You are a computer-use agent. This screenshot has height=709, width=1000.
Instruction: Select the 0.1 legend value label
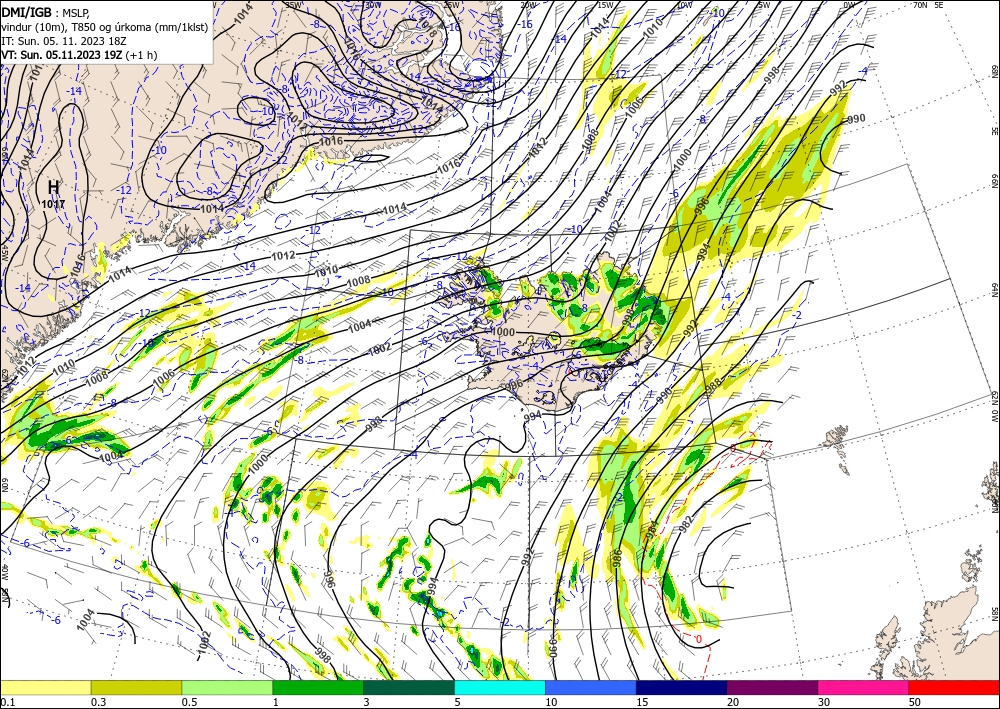tap(6, 702)
